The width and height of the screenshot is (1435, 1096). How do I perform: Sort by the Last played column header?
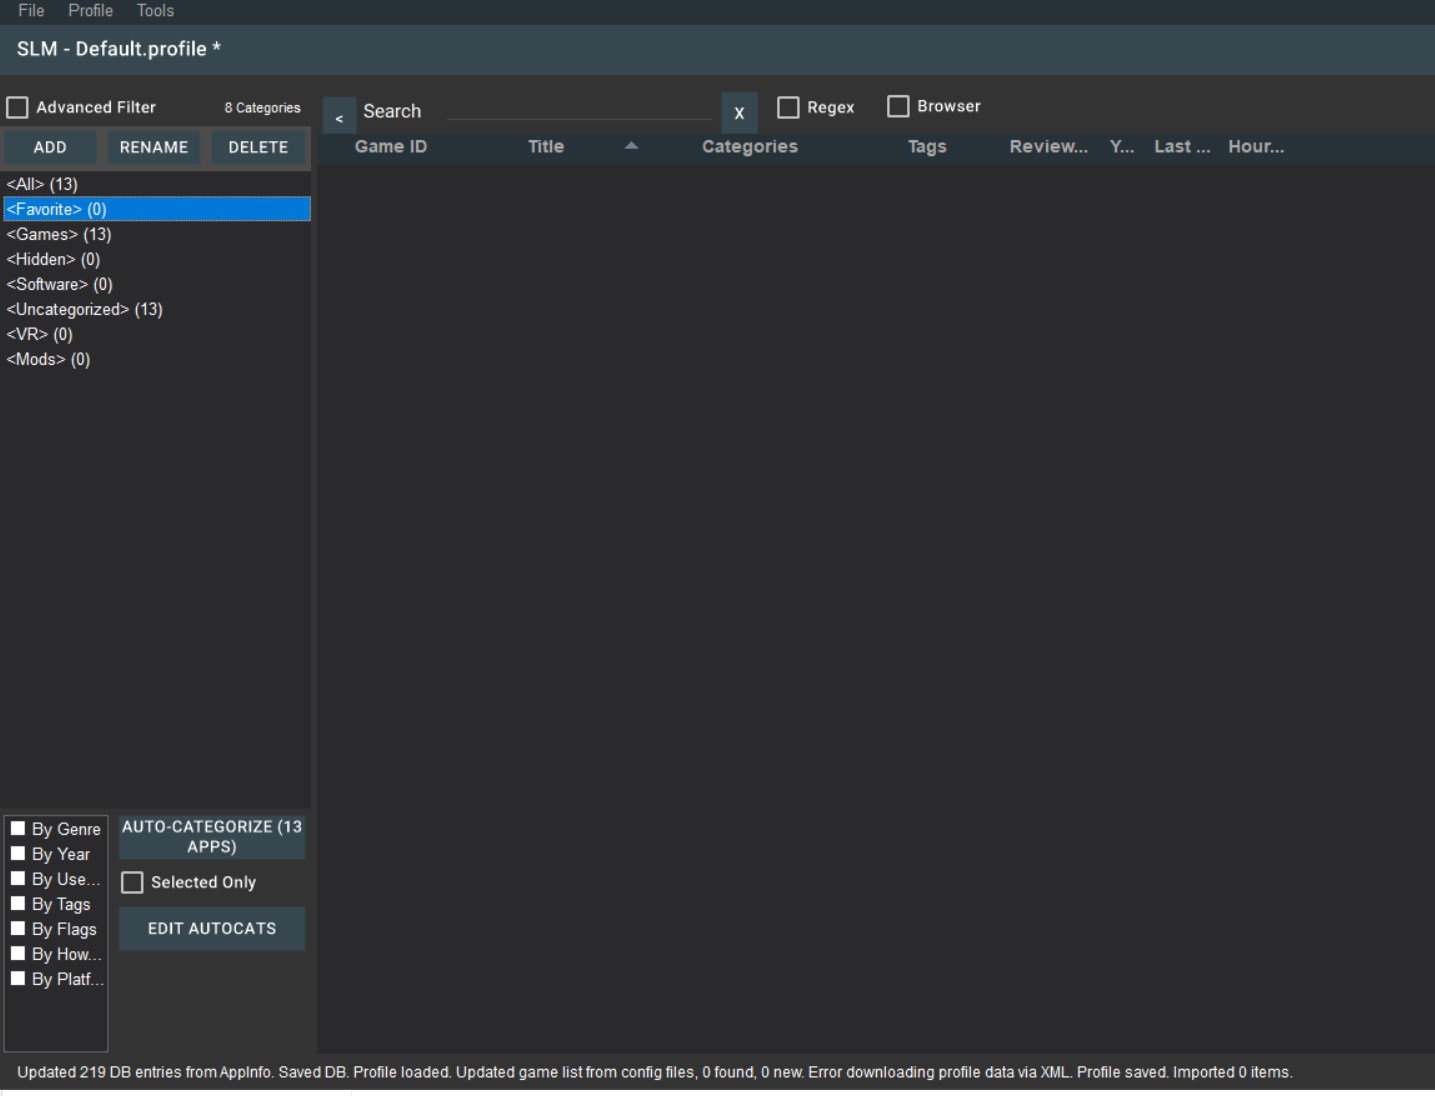tap(1182, 147)
